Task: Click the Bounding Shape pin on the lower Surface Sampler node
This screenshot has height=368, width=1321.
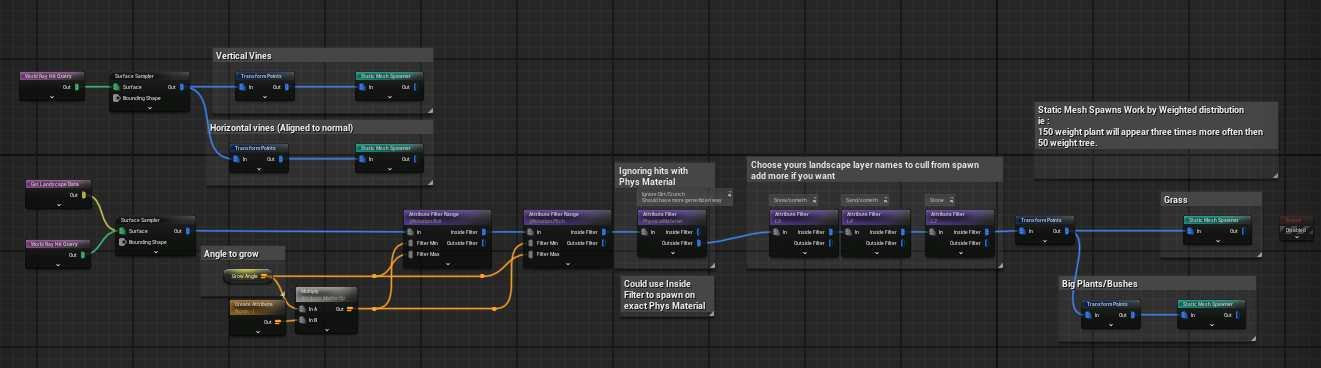Action: pyautogui.click(x=122, y=241)
